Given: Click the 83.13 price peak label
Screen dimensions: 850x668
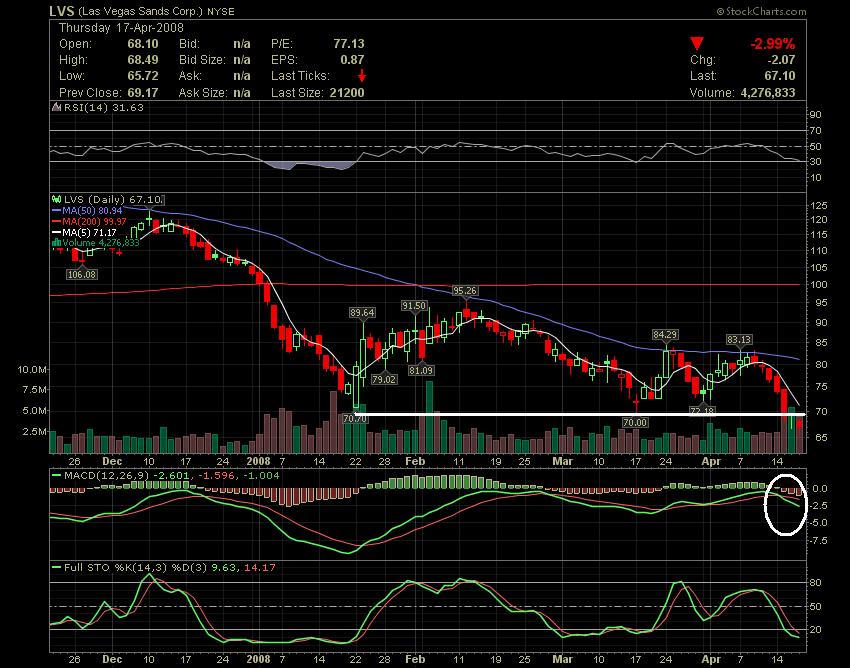Looking at the screenshot, I should pyautogui.click(x=739, y=339).
